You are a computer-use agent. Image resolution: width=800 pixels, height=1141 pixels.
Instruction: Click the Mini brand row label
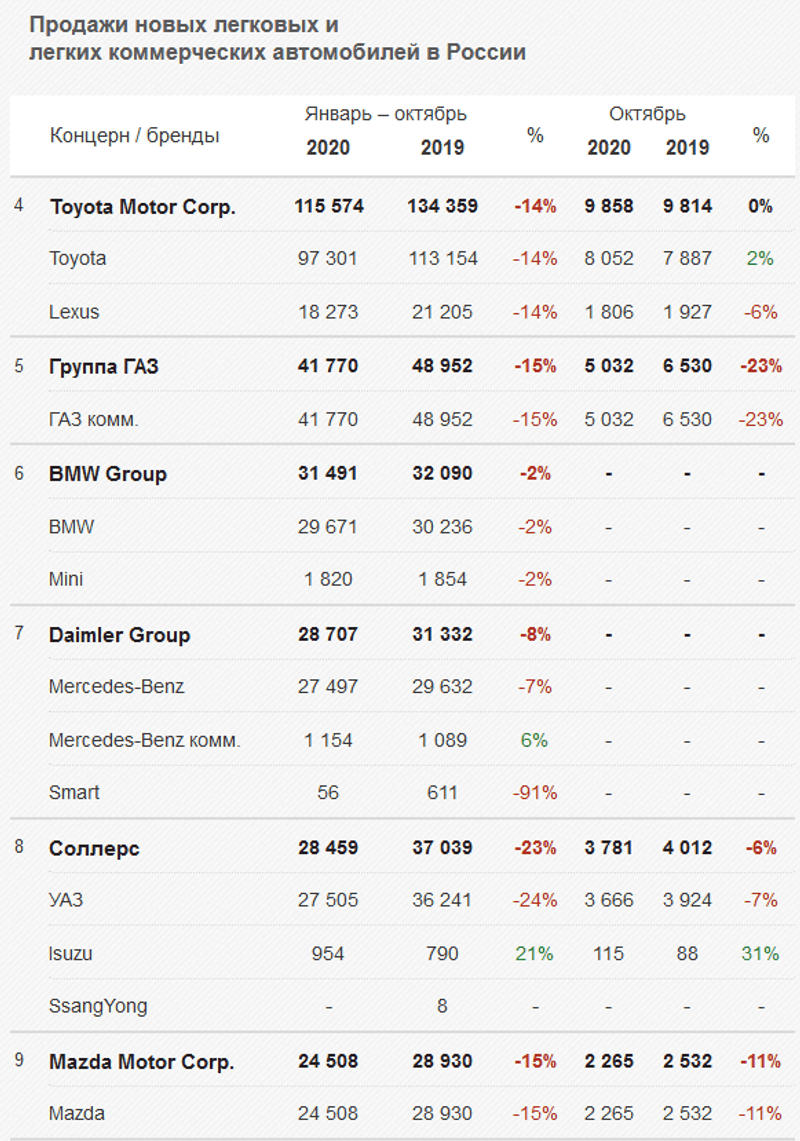(67, 580)
